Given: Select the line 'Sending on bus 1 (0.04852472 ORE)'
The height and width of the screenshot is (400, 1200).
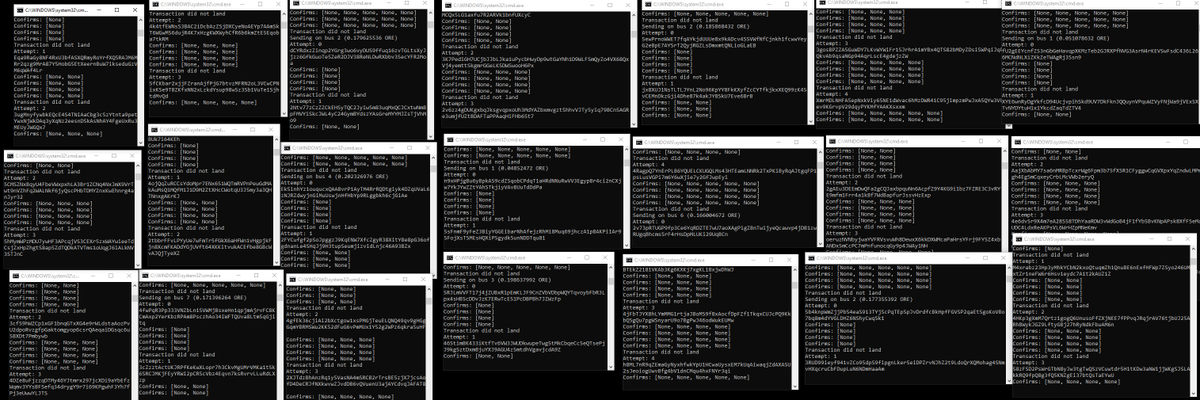Looking at the screenshot, I should [496, 168].
